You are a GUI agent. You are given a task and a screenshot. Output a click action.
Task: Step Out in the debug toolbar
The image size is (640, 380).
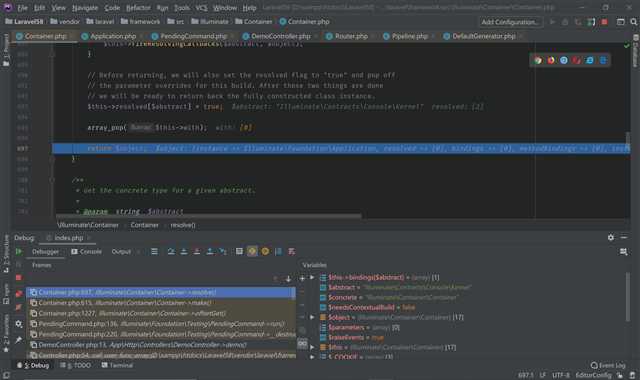(x=210, y=251)
